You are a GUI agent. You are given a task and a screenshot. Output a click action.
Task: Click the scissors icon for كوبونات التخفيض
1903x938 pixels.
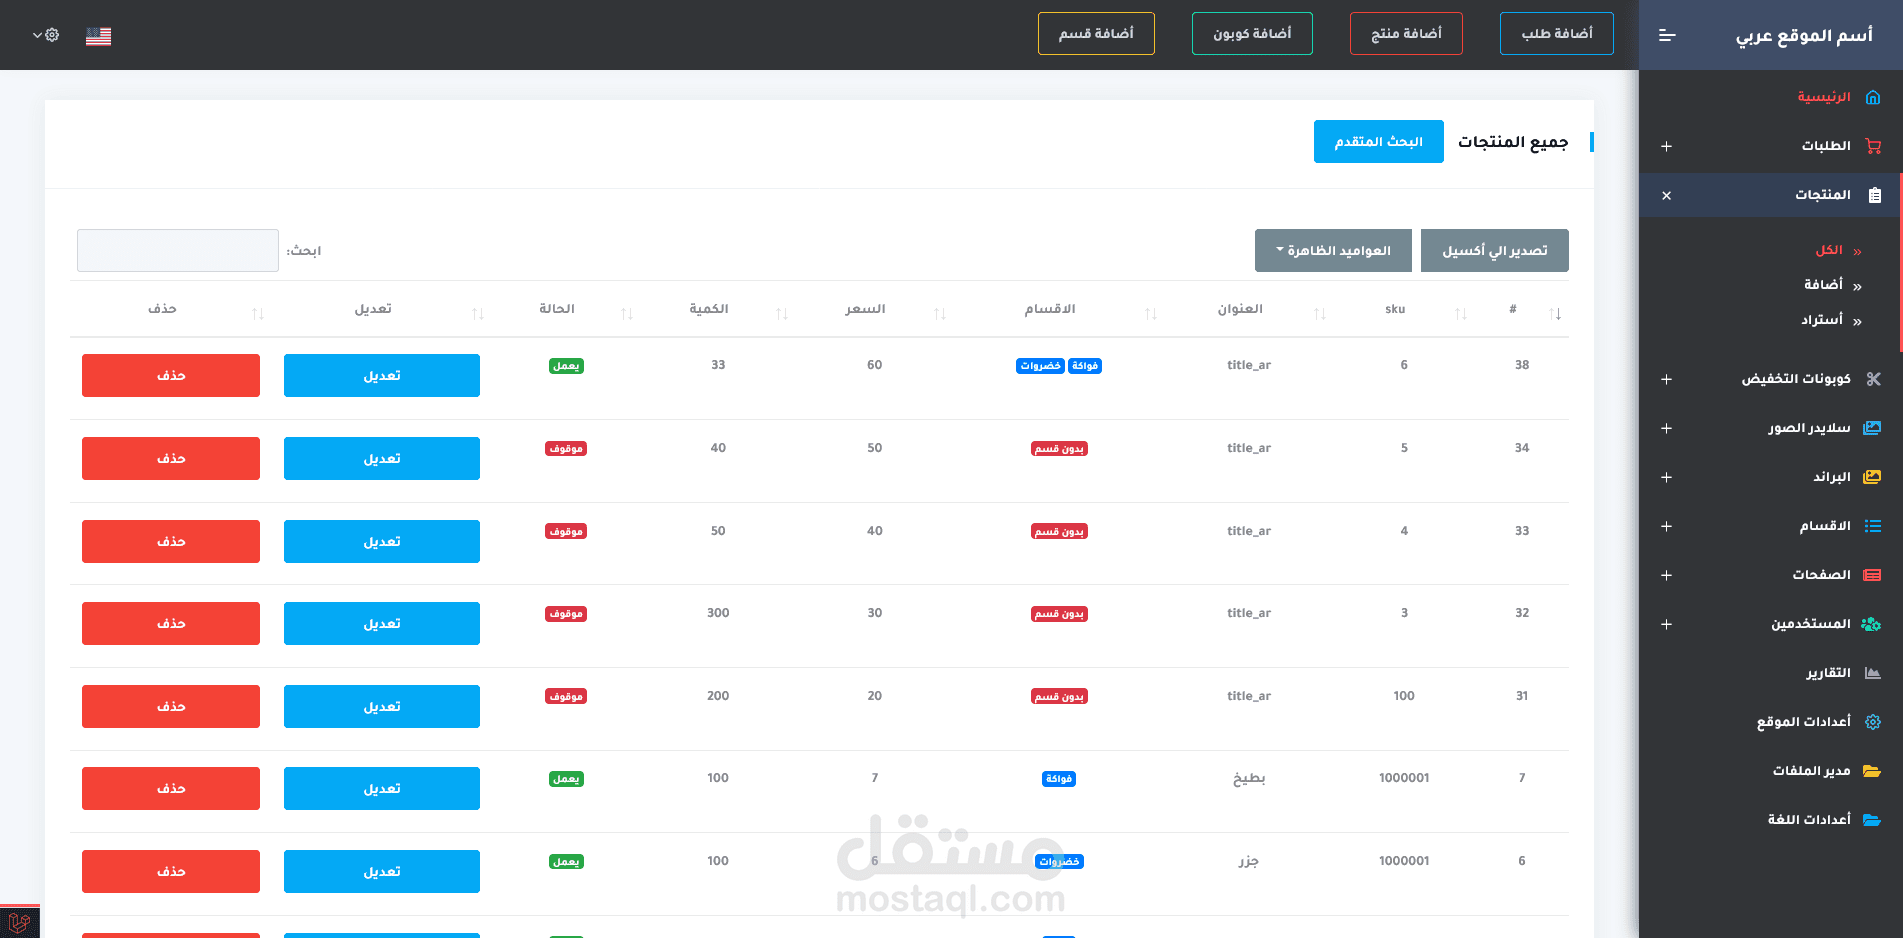1873,379
